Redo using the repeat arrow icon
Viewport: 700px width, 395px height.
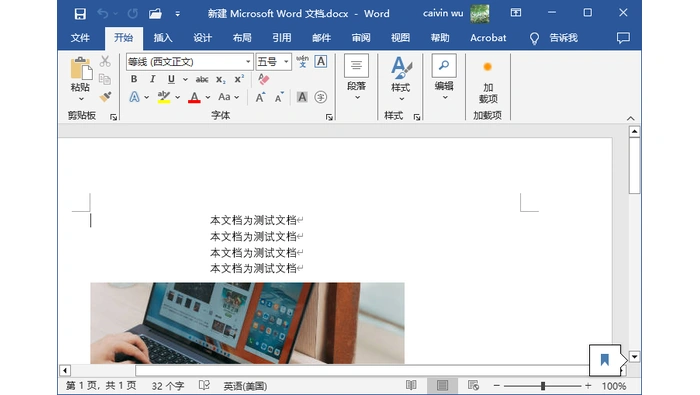[133, 14]
